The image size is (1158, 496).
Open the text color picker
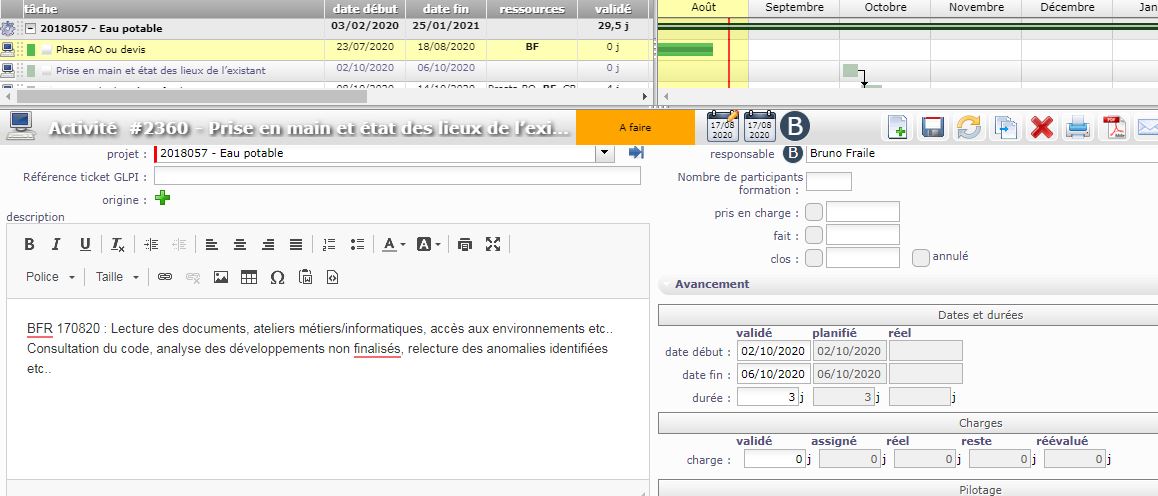(x=390, y=244)
